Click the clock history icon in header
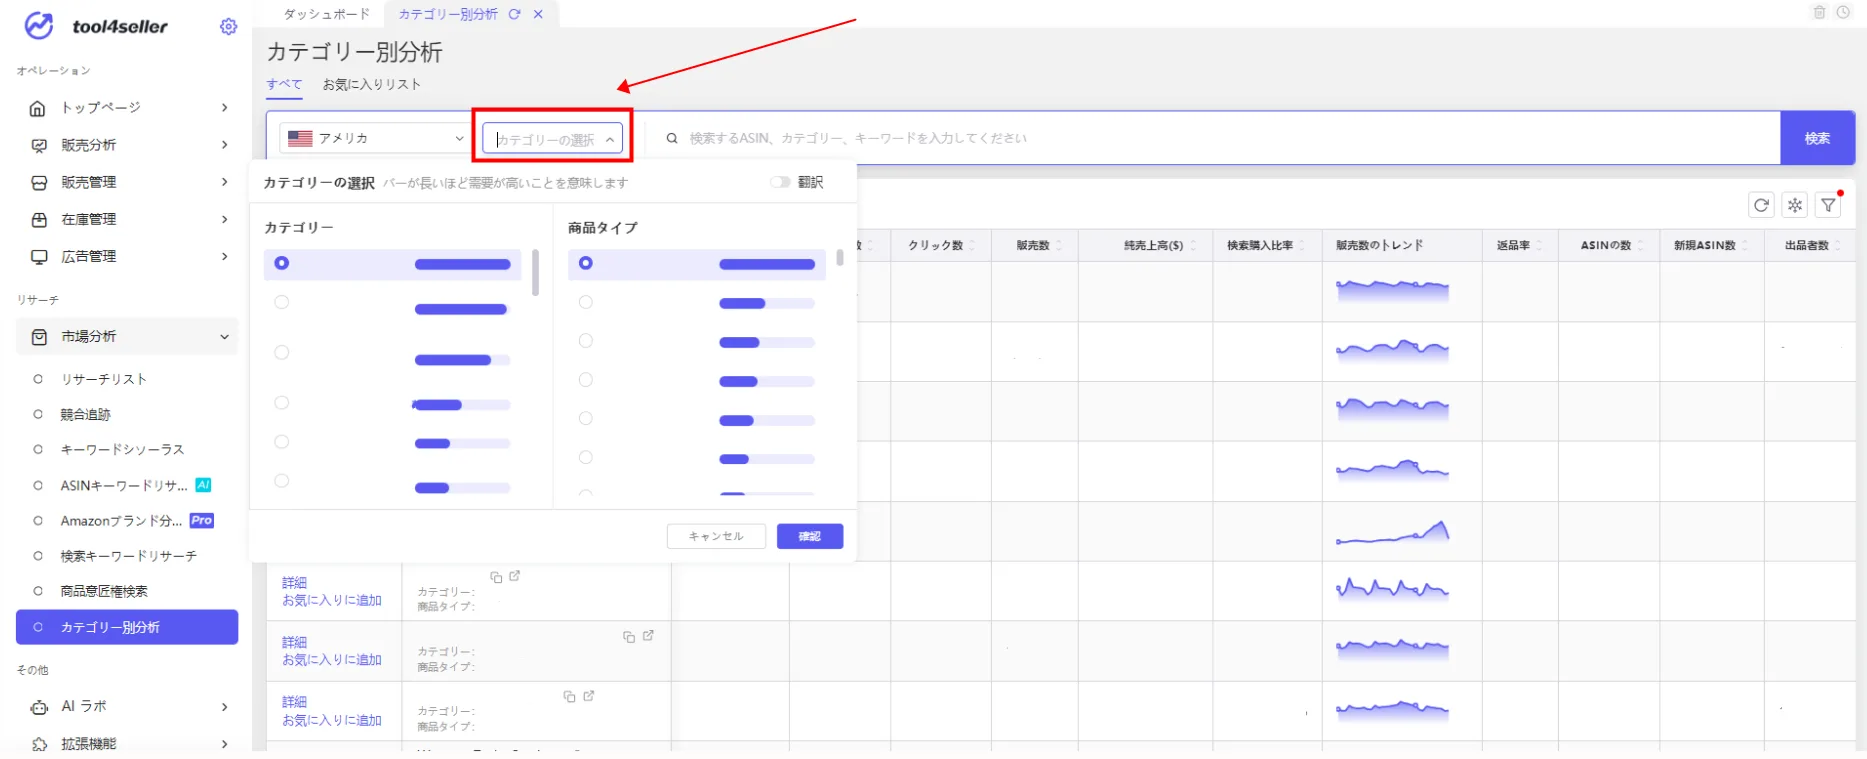Screen dimensions: 1867x759 [x=1843, y=12]
